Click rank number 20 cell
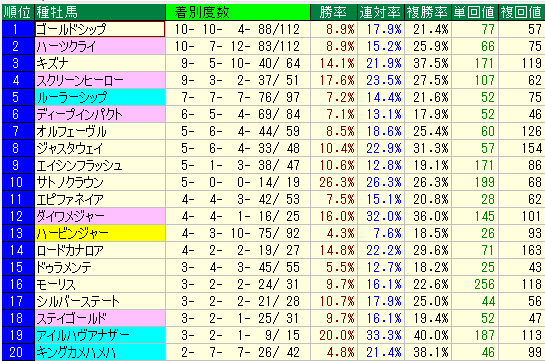 18,353
